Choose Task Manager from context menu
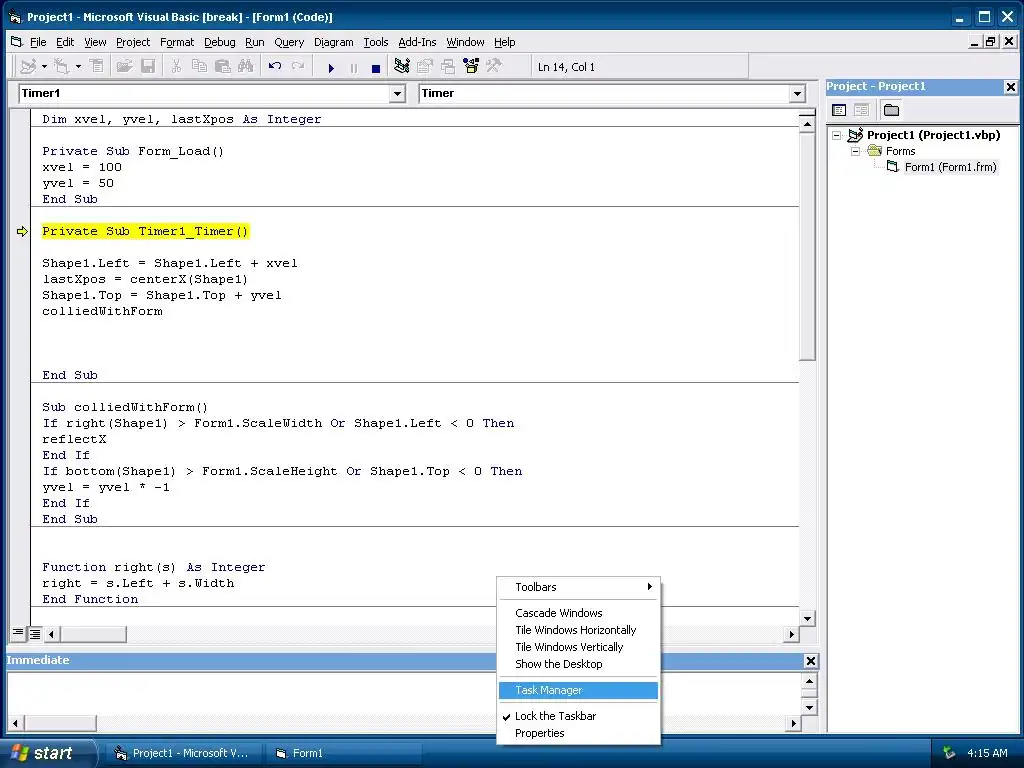Screen dimensions: 1024x768 579,690
